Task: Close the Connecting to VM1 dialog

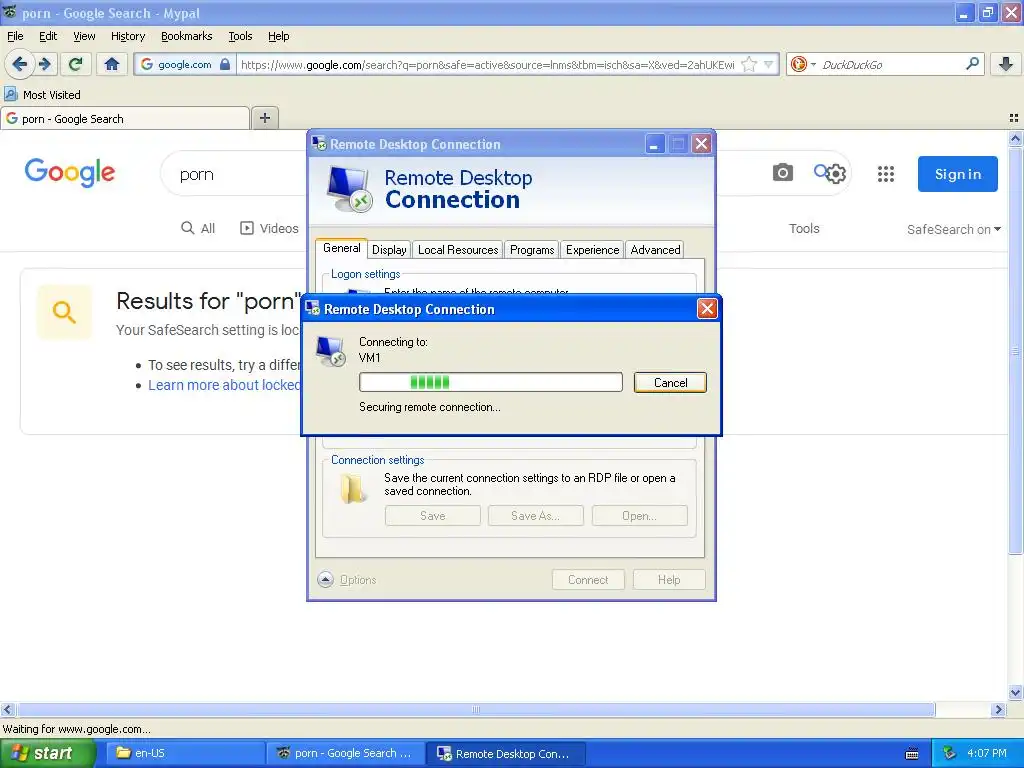Action: coord(707,309)
